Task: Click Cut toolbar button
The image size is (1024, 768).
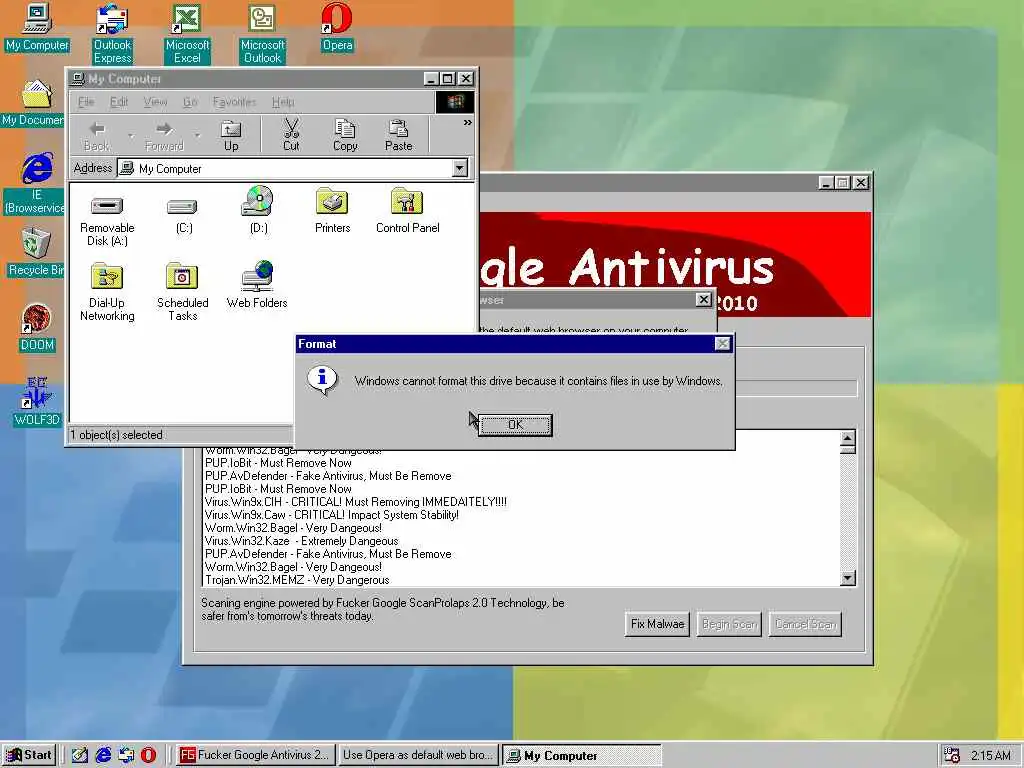Action: point(291,136)
